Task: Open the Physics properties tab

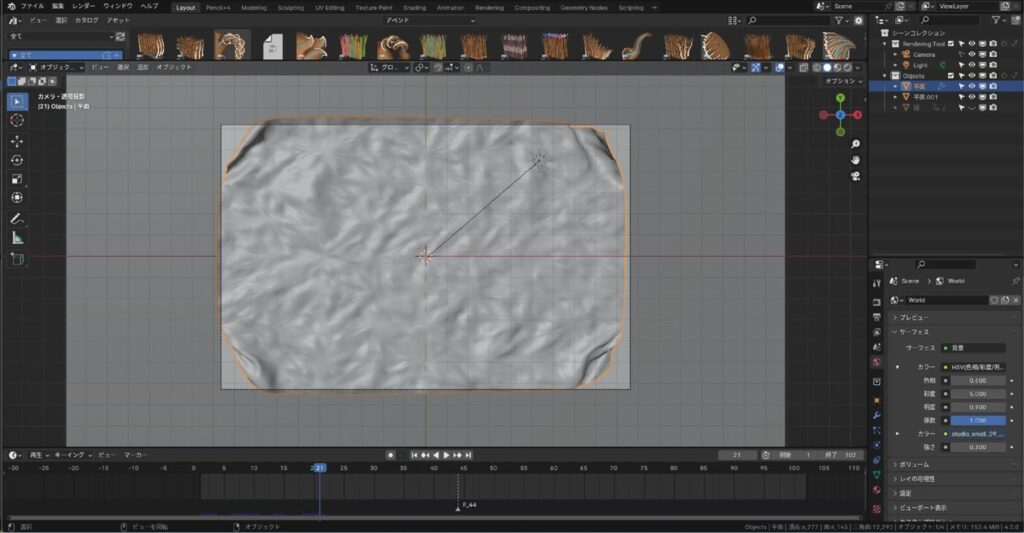Action: (876, 445)
